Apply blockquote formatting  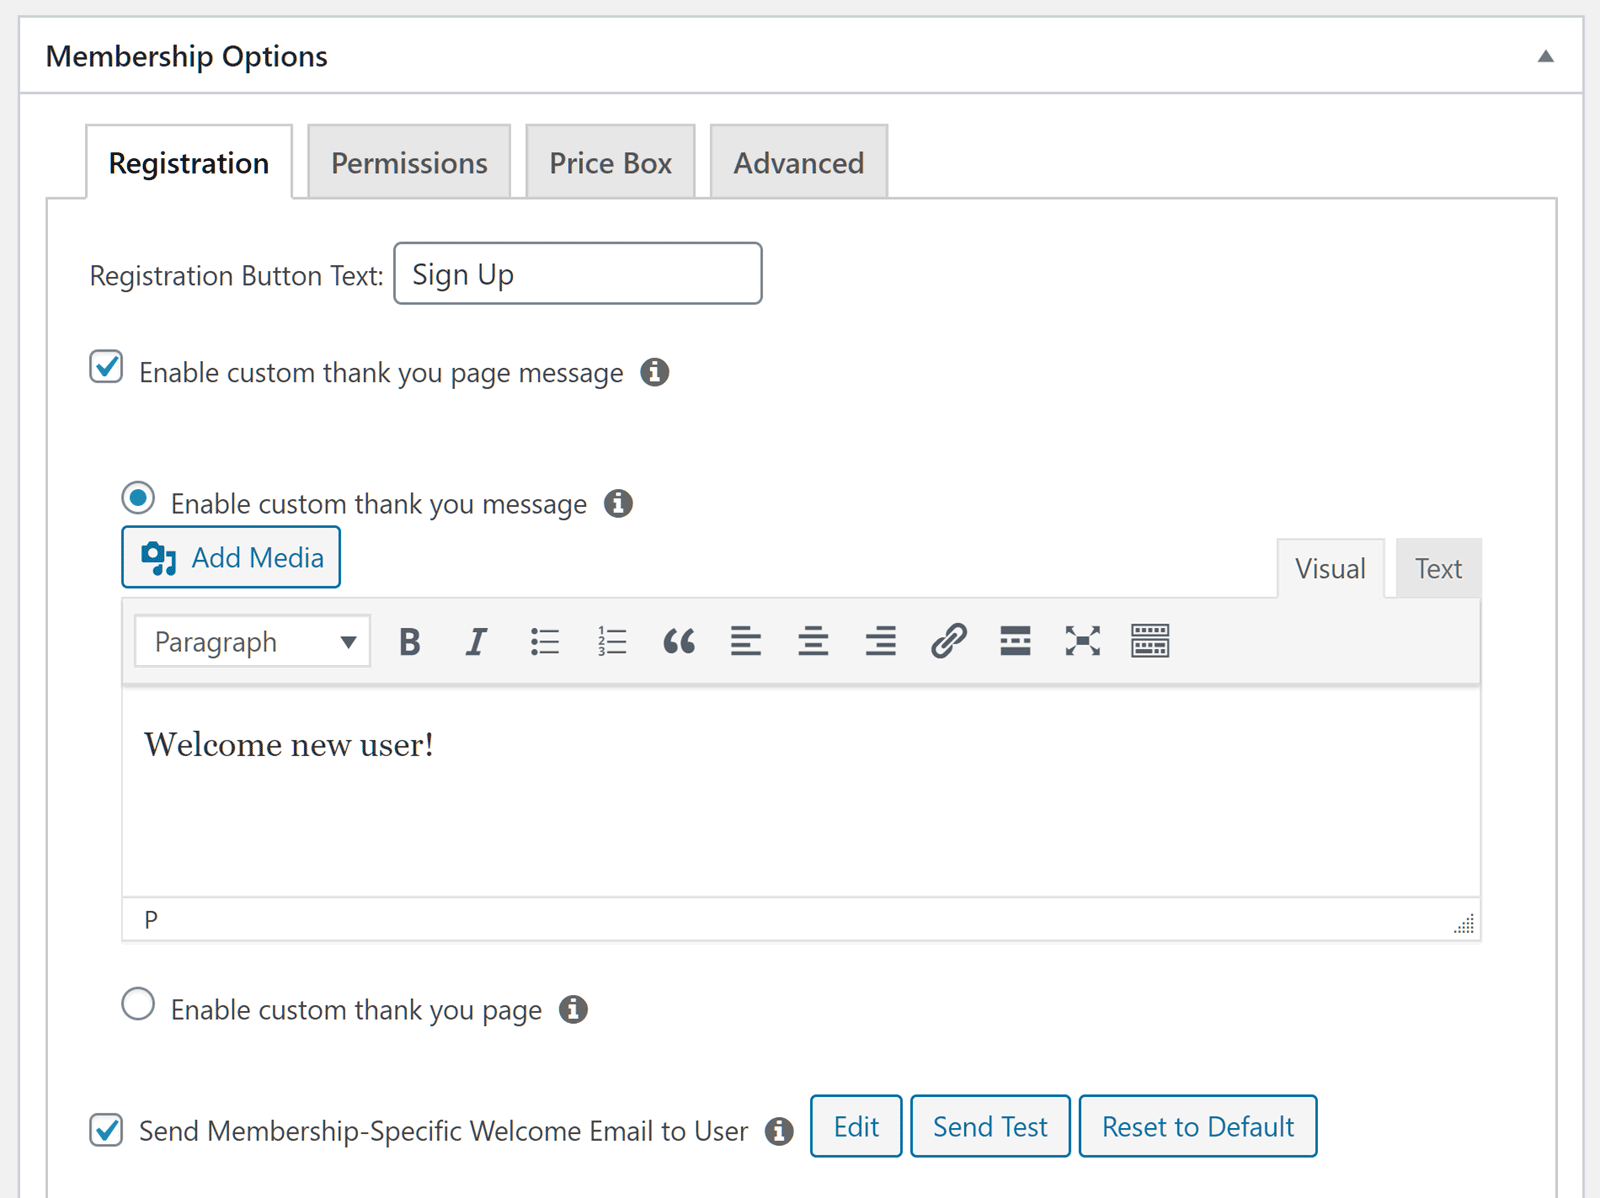pos(679,641)
